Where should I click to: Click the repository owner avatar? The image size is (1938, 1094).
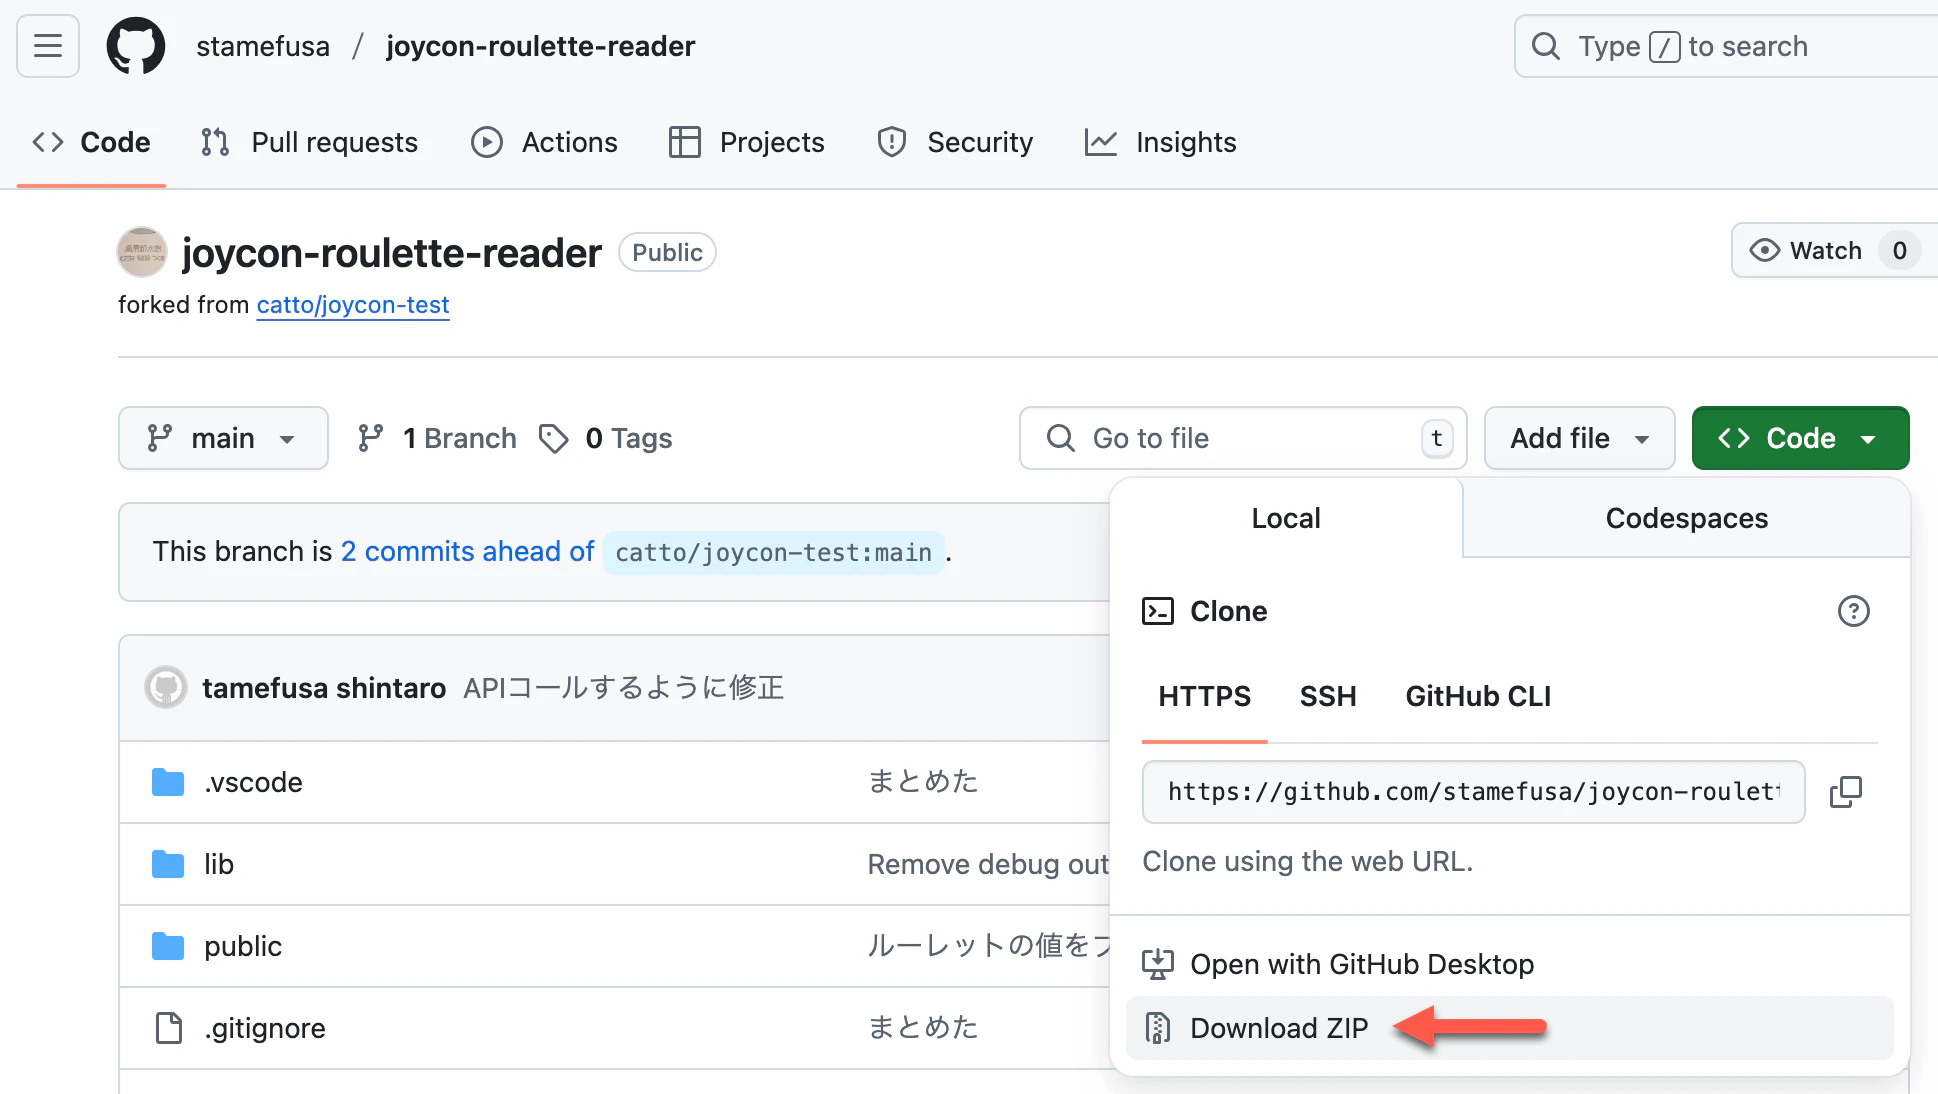tap(142, 252)
